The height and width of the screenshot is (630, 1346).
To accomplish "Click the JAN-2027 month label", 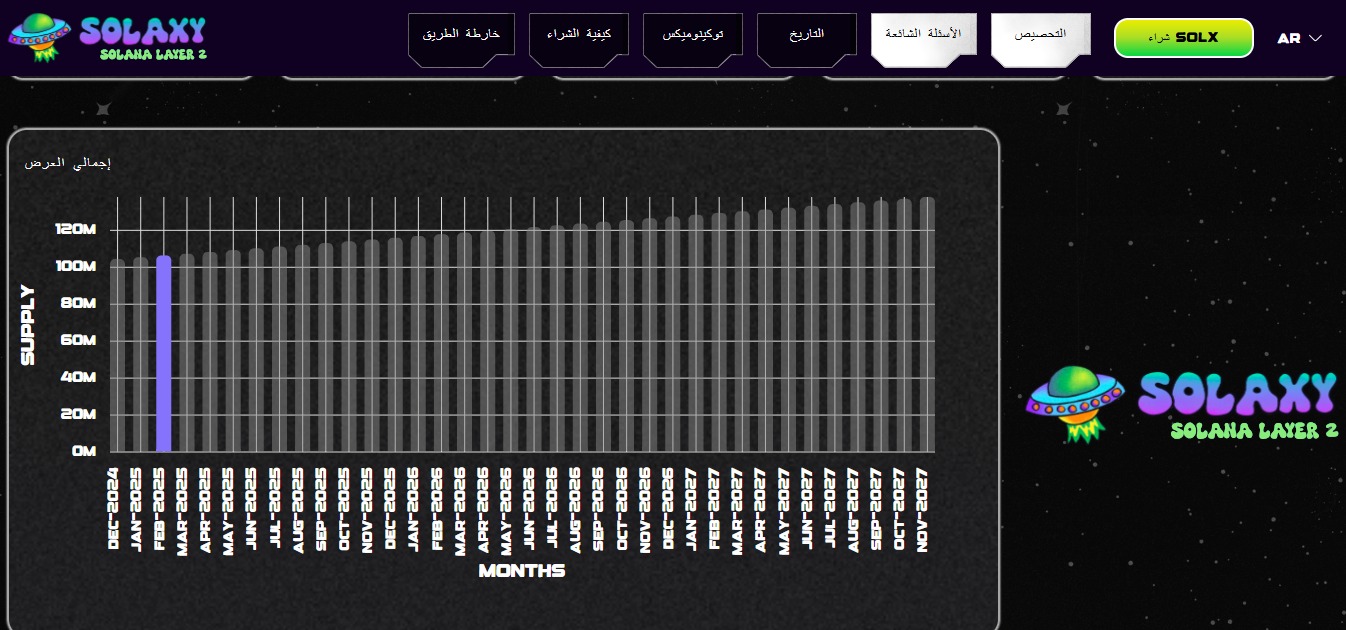I will pyautogui.click(x=692, y=510).
